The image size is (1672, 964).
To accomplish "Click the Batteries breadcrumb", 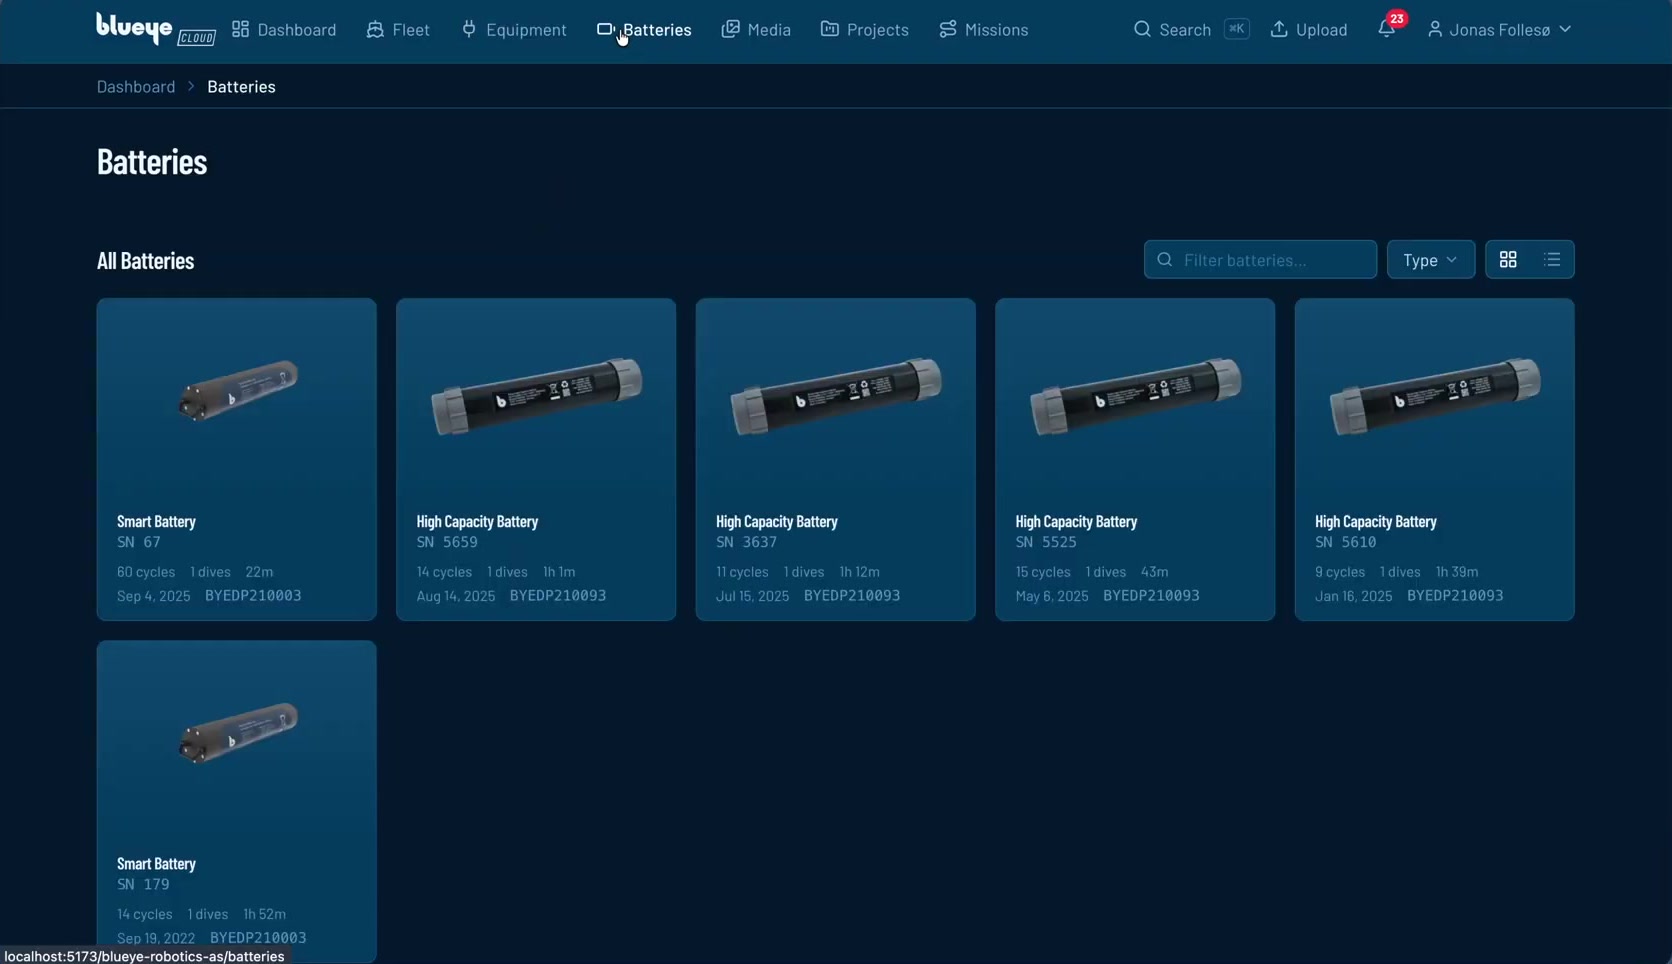I will [241, 86].
